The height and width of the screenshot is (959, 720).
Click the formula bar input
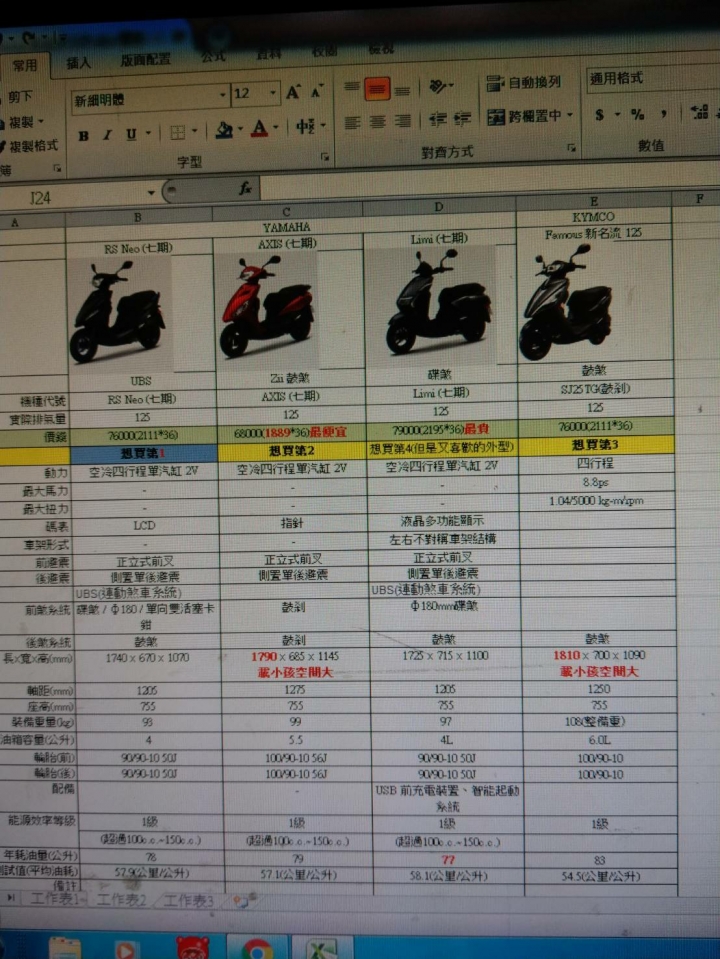click(489, 182)
